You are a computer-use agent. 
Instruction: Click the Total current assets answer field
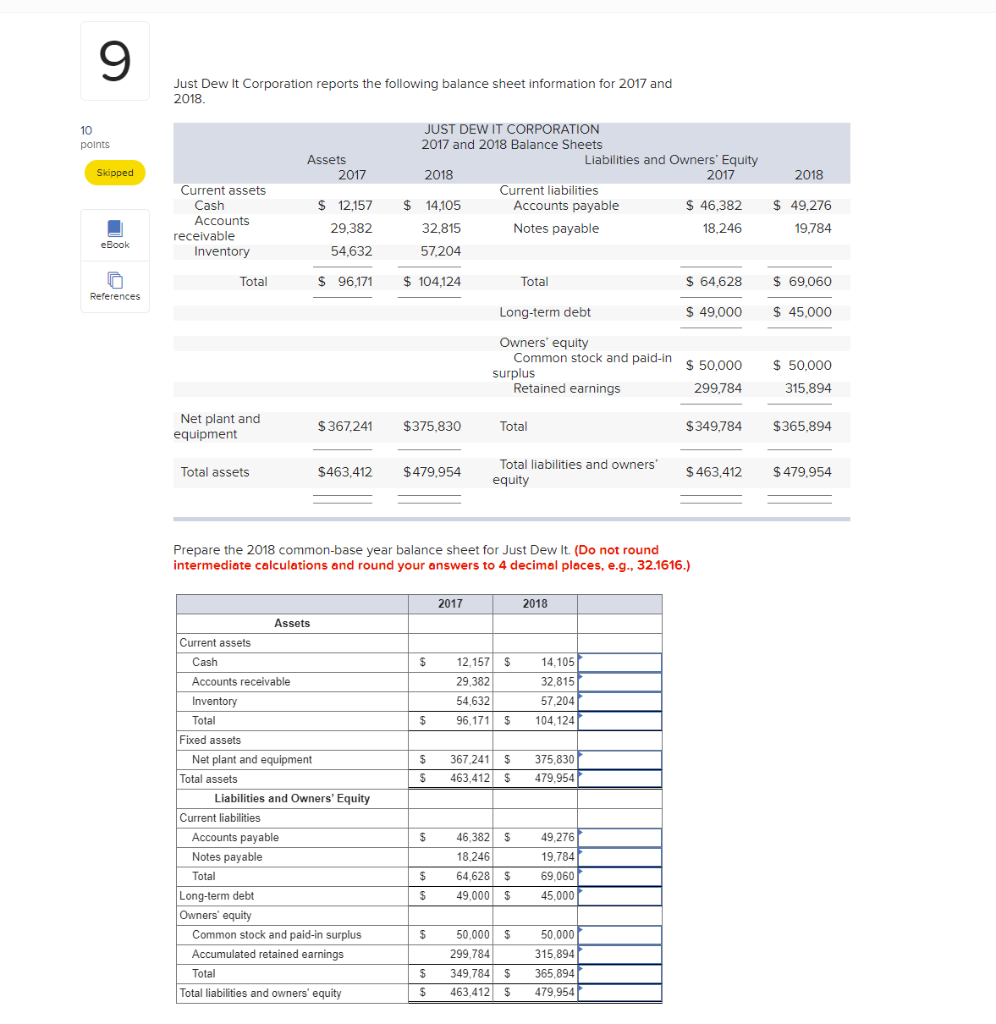coord(620,720)
